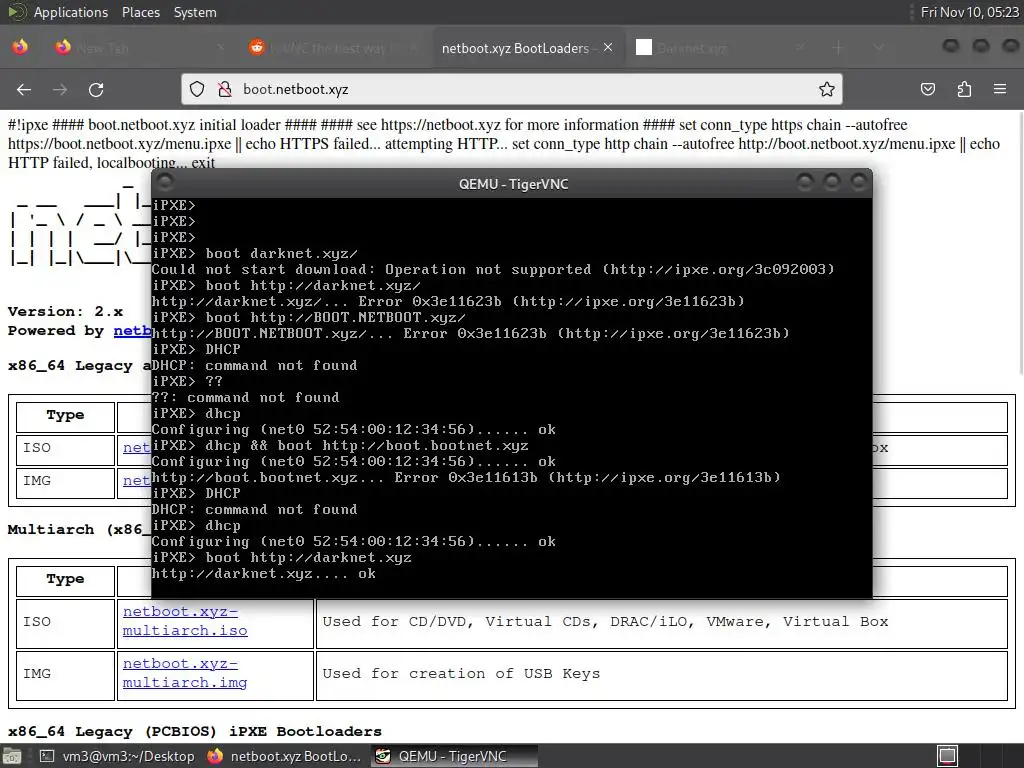
Task: Open a new tab with plus button
Action: coord(839,48)
